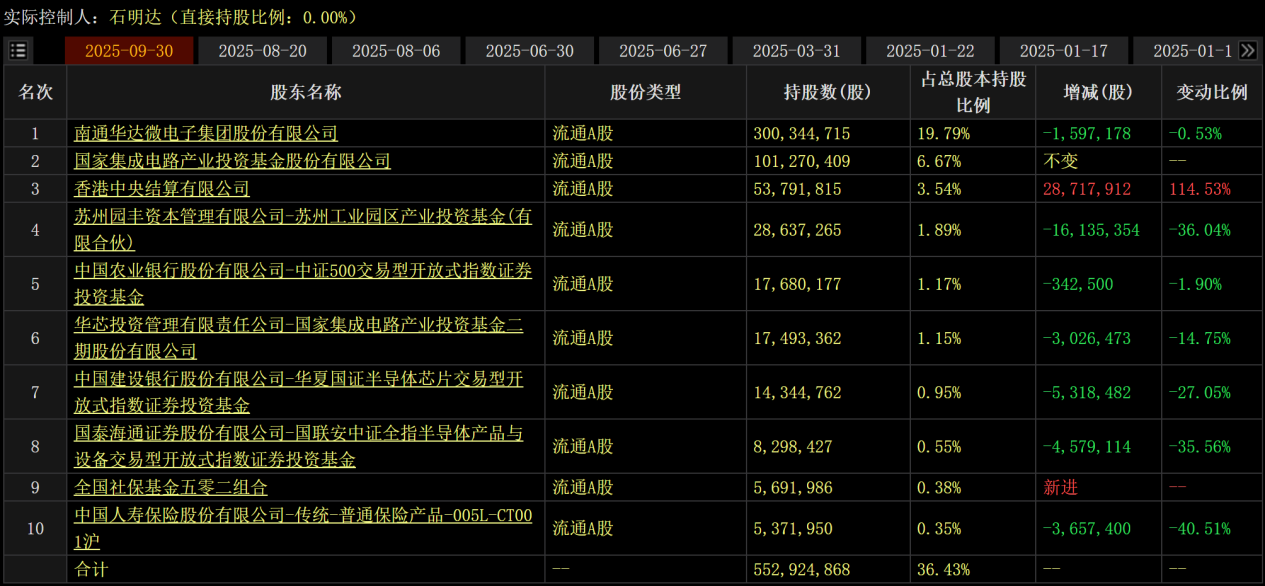Switch to the 2025-08-06 date tab
The height and width of the screenshot is (586, 1265).
click(396, 51)
